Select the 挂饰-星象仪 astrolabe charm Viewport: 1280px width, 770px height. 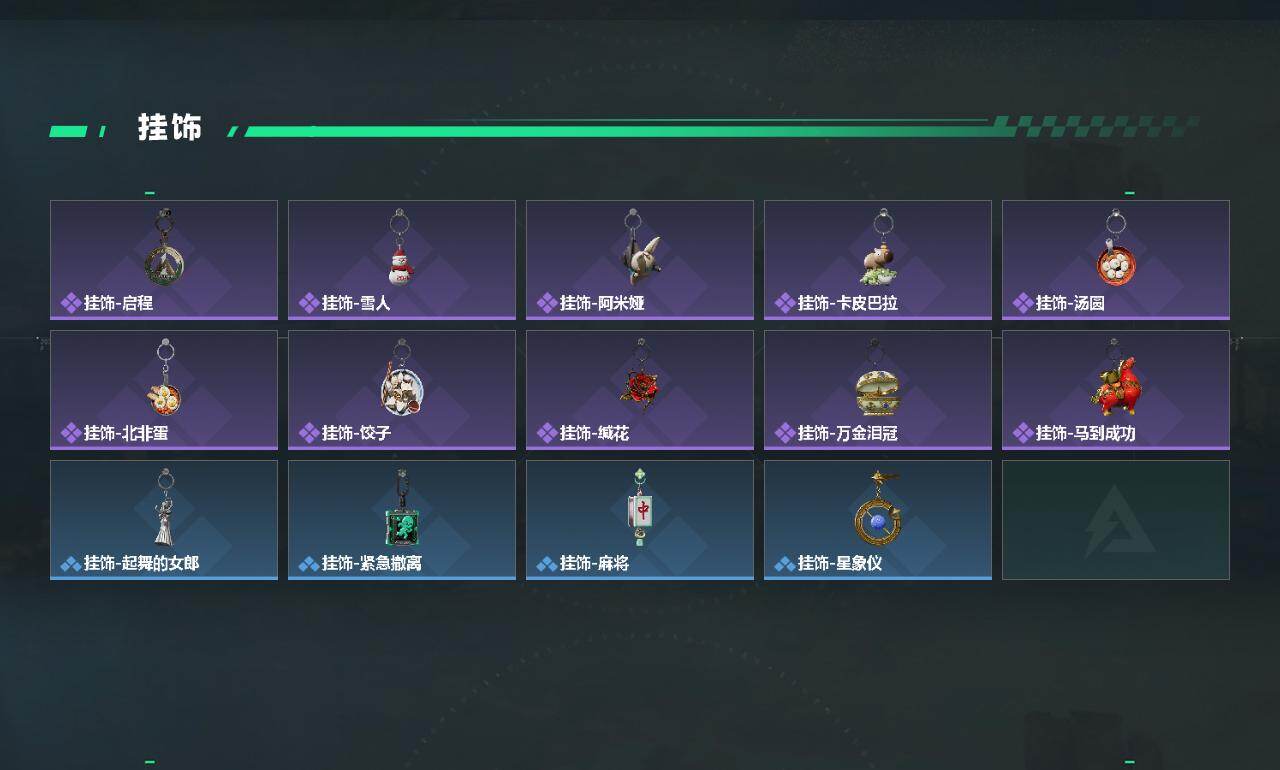point(877,508)
